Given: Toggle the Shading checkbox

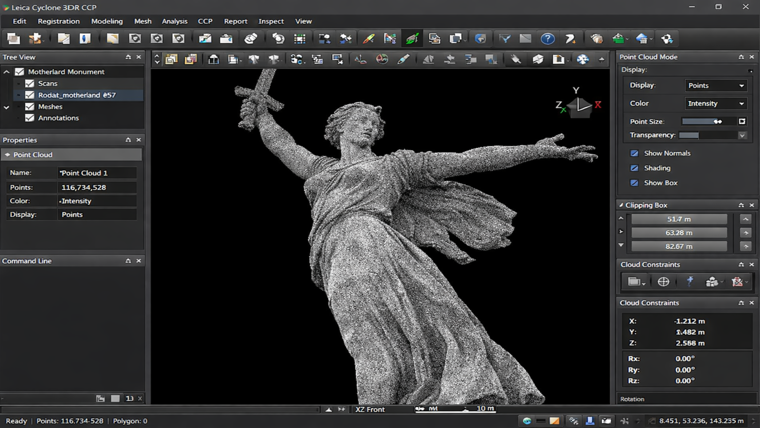Looking at the screenshot, I should pos(634,168).
